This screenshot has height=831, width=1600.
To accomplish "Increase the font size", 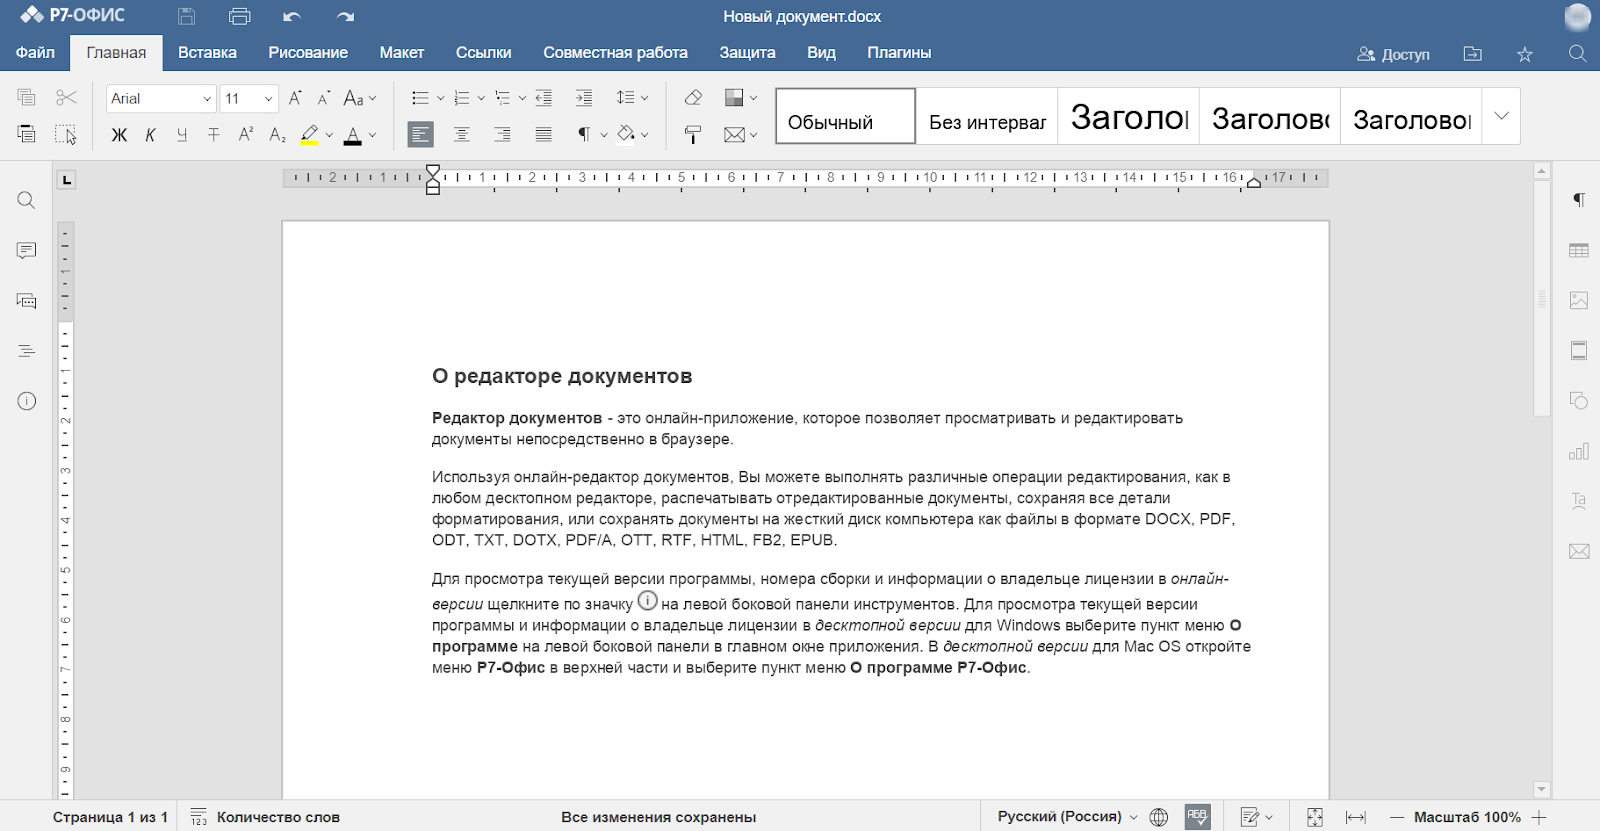I will pos(295,98).
